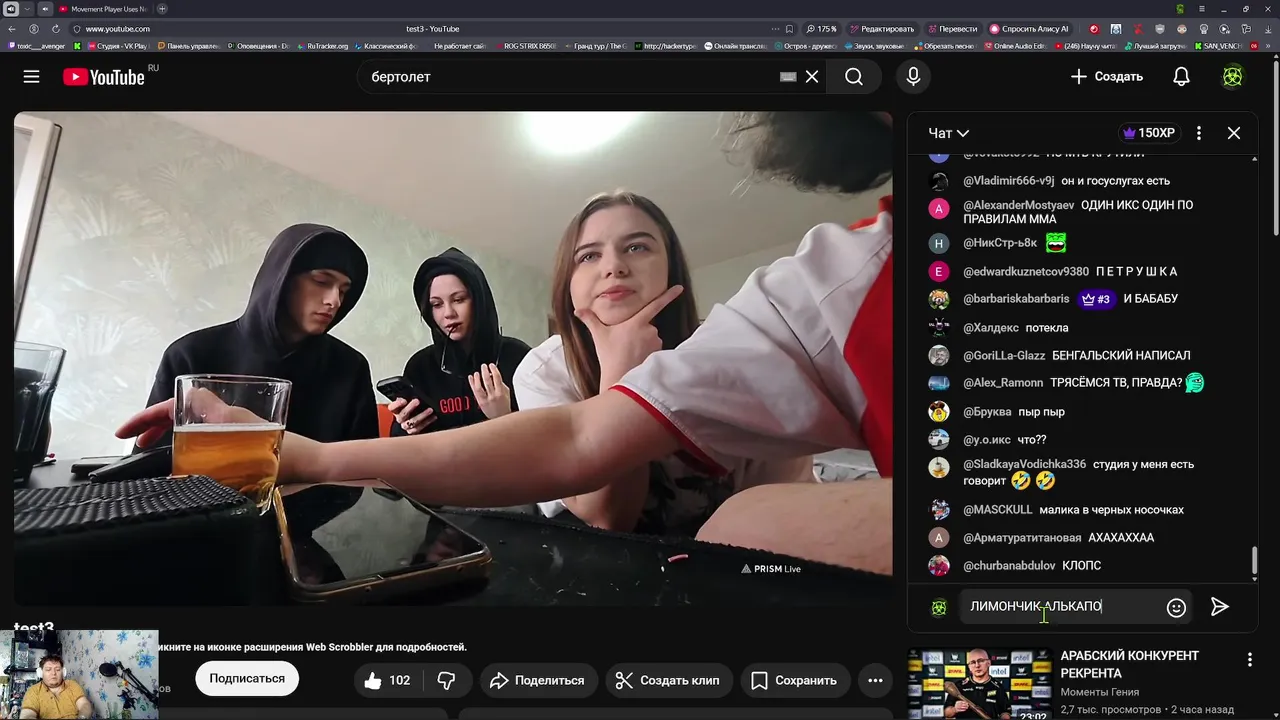Click the Подписаться subscribe button

click(247, 679)
